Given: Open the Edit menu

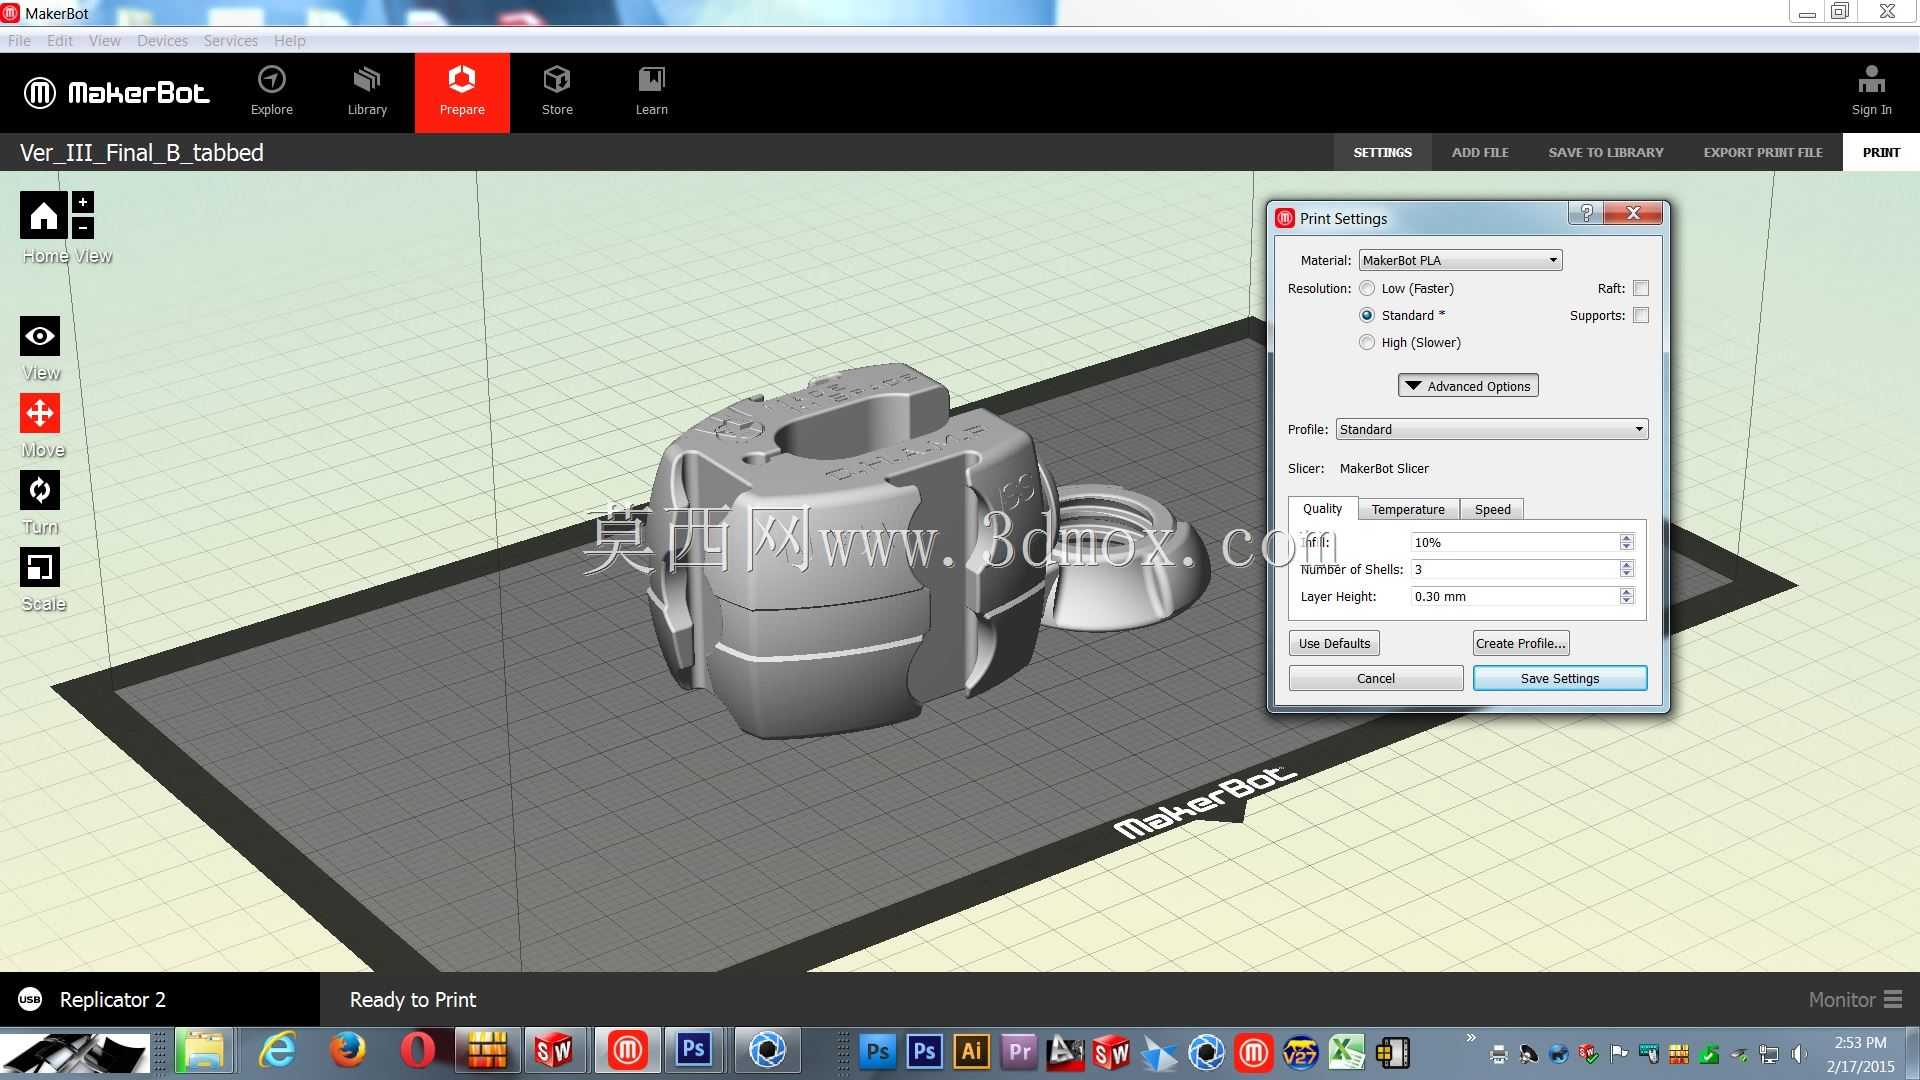Looking at the screenshot, I should (x=60, y=41).
